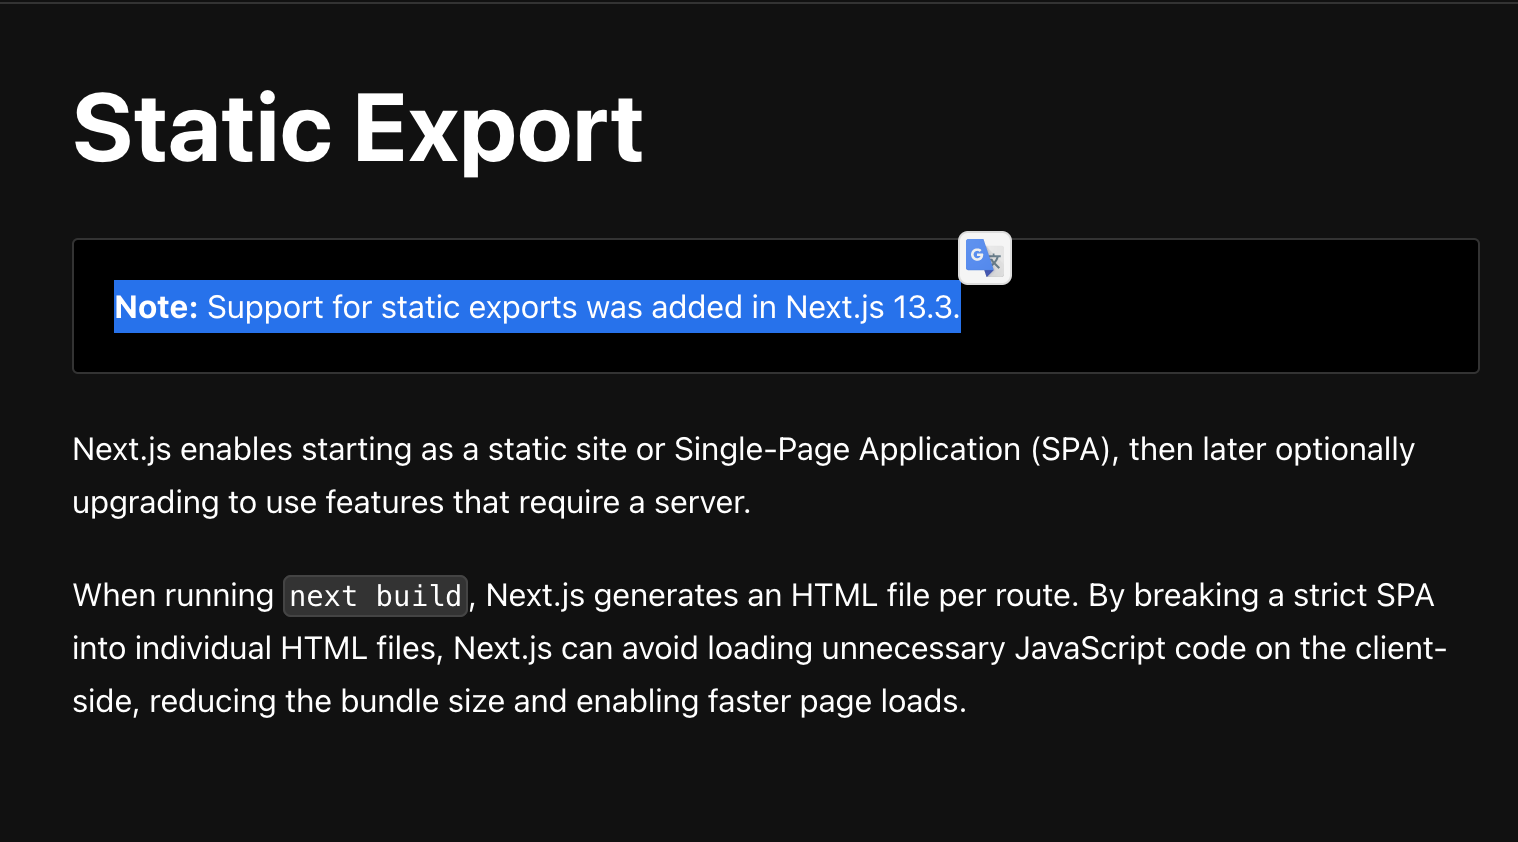Click "When running" at paragraph start

pyautogui.click(x=173, y=596)
